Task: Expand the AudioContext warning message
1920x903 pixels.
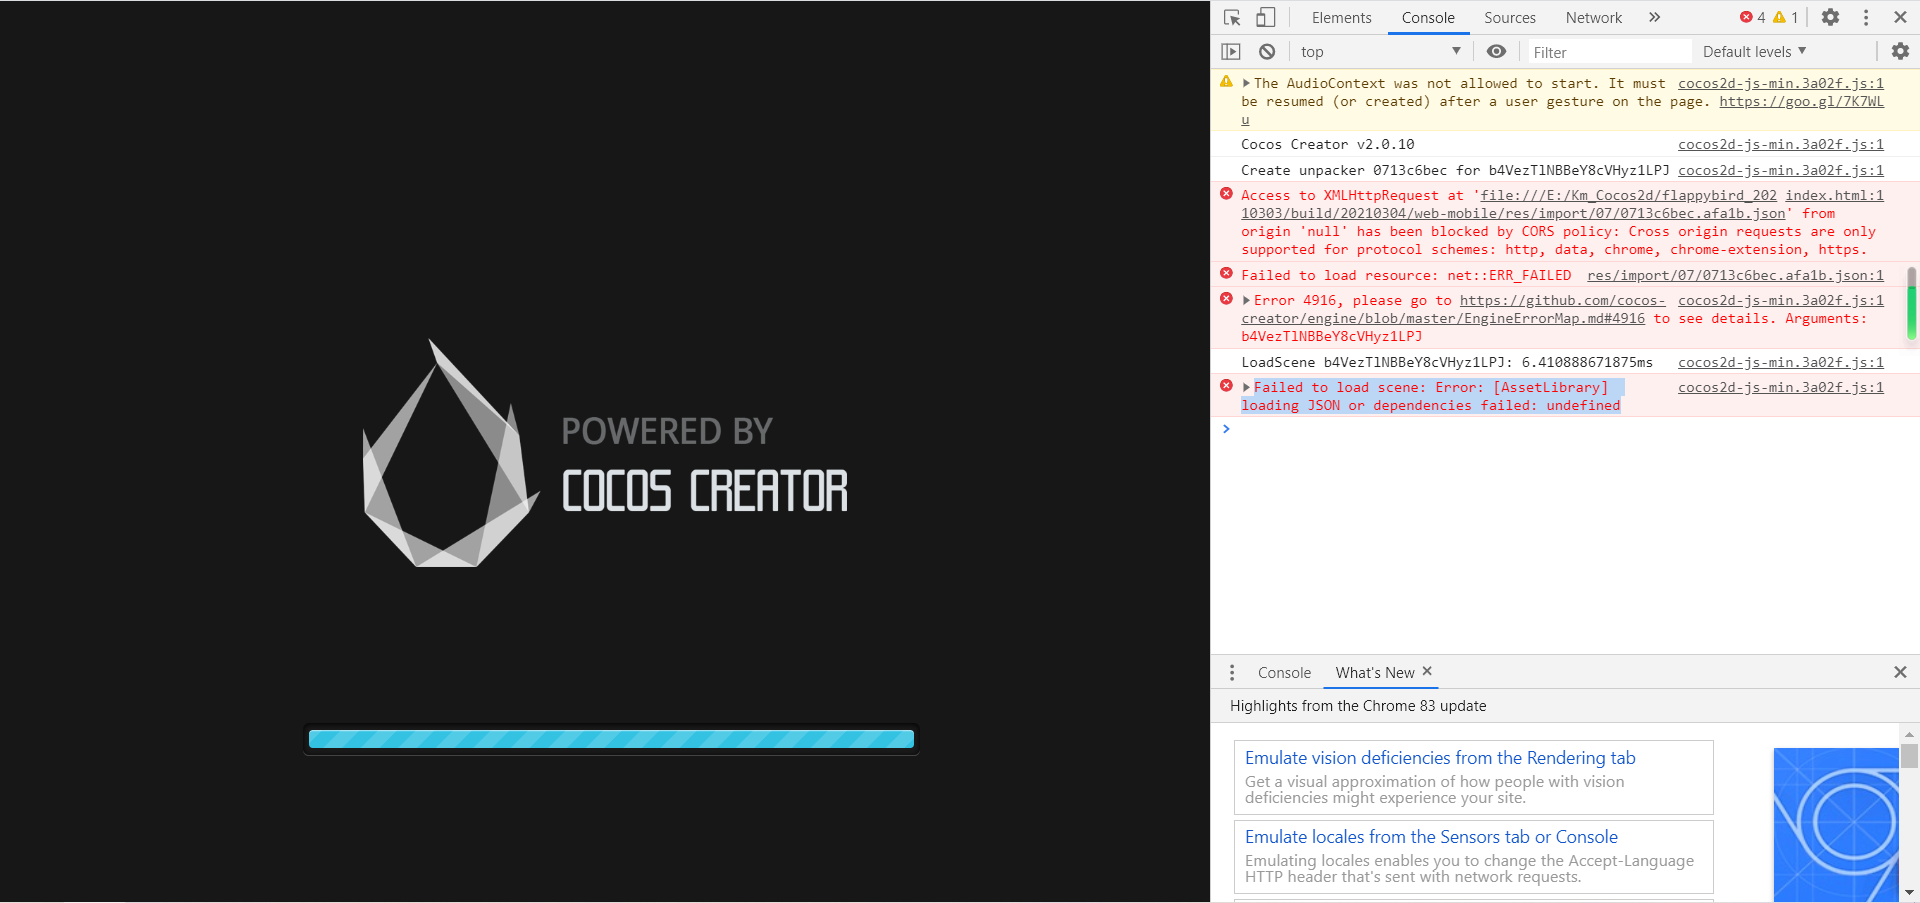Action: coord(1246,84)
